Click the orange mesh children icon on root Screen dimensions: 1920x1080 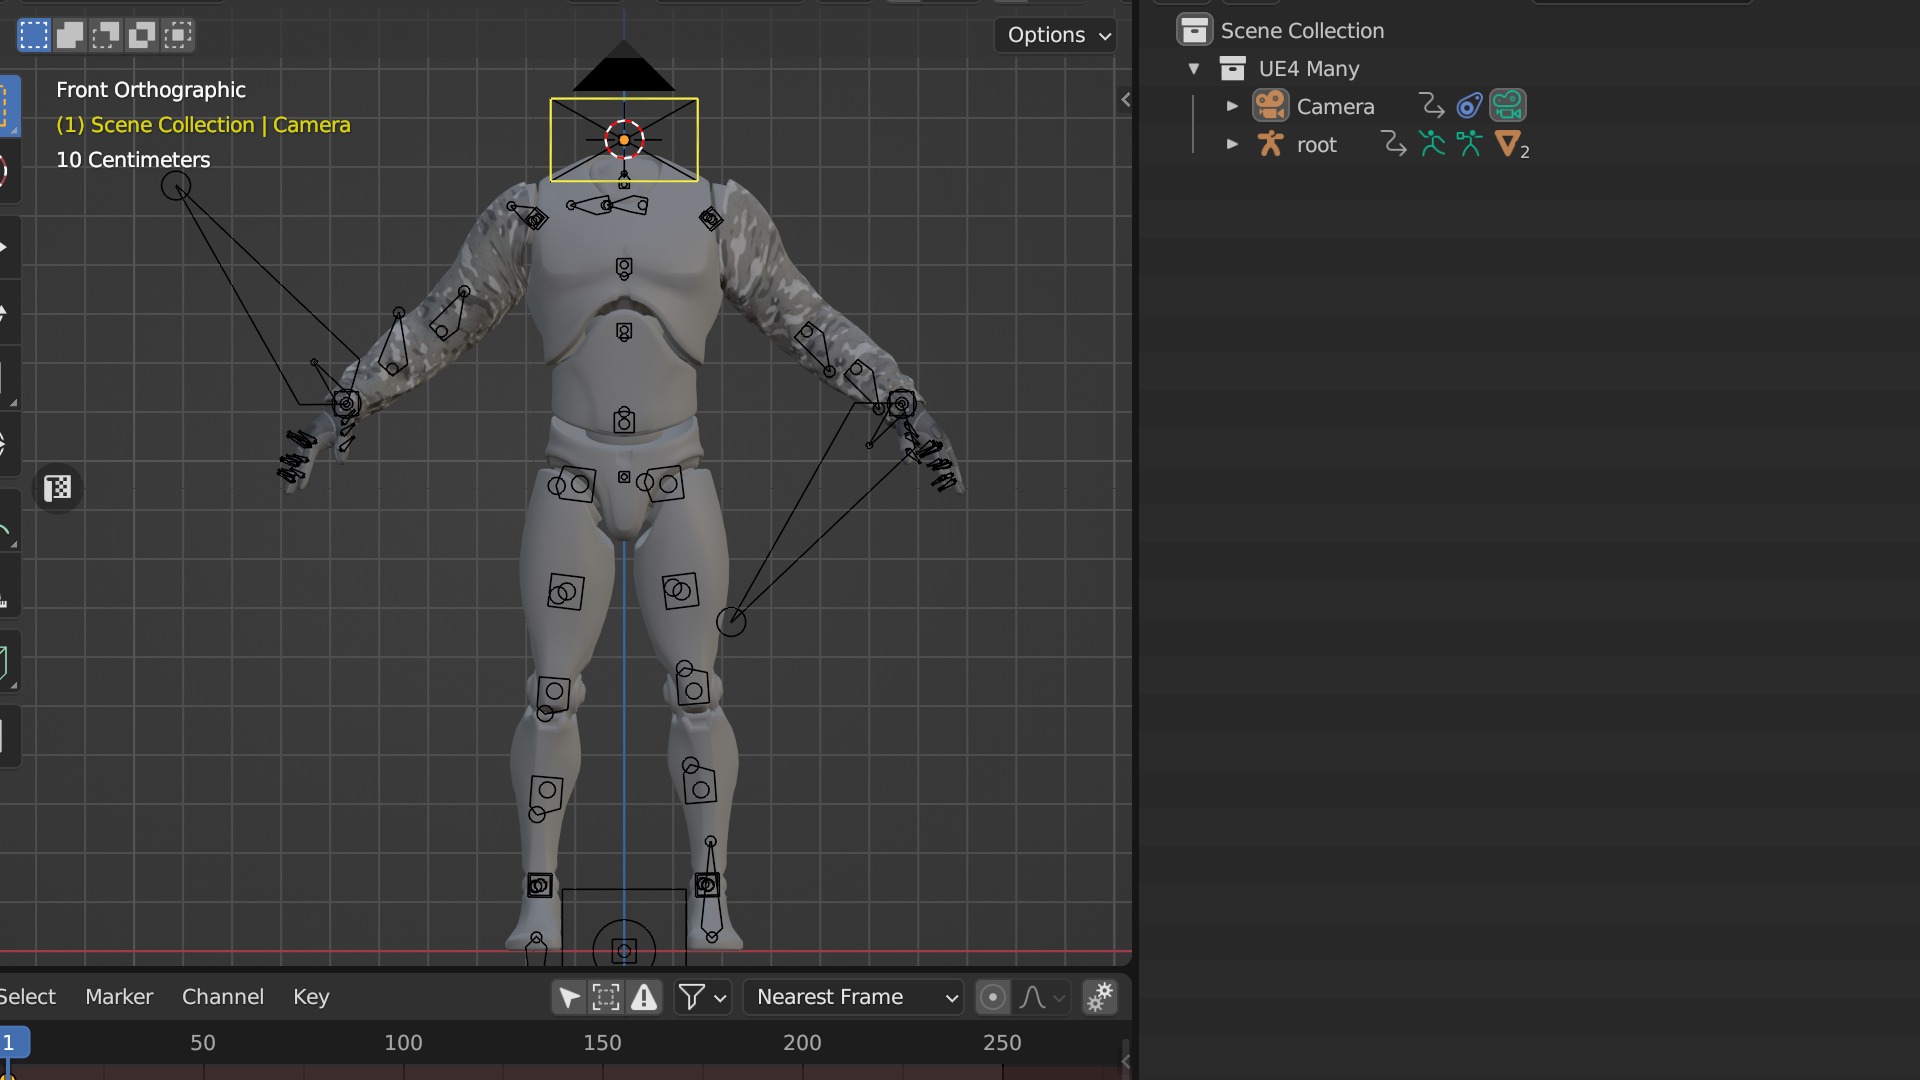pos(1508,144)
